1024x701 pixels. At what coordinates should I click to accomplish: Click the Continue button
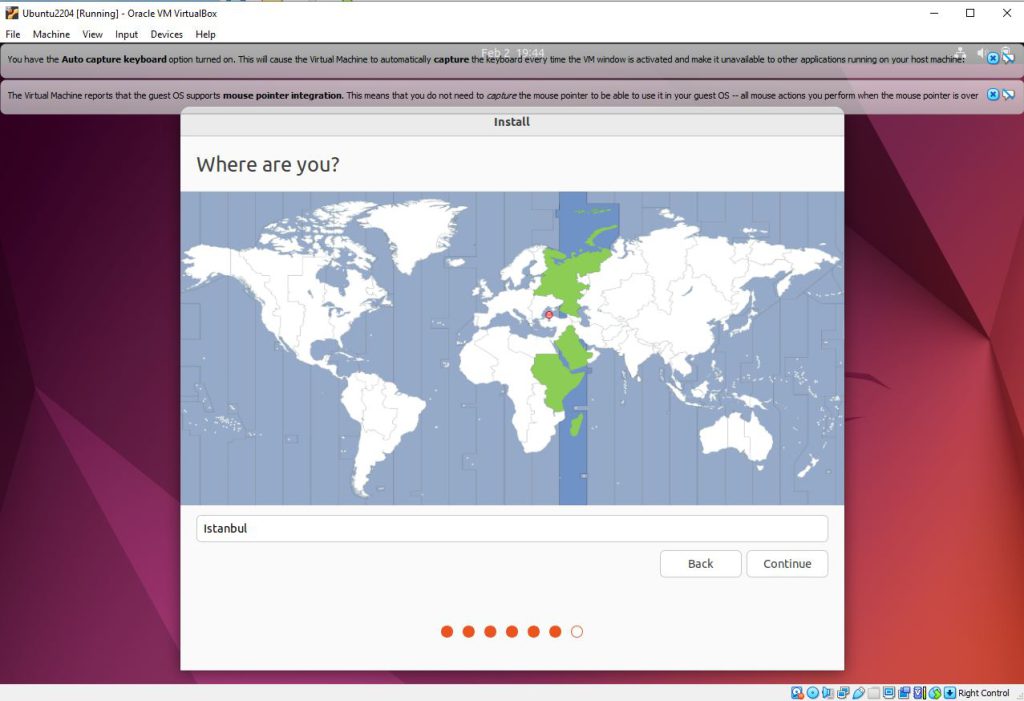[x=787, y=564]
